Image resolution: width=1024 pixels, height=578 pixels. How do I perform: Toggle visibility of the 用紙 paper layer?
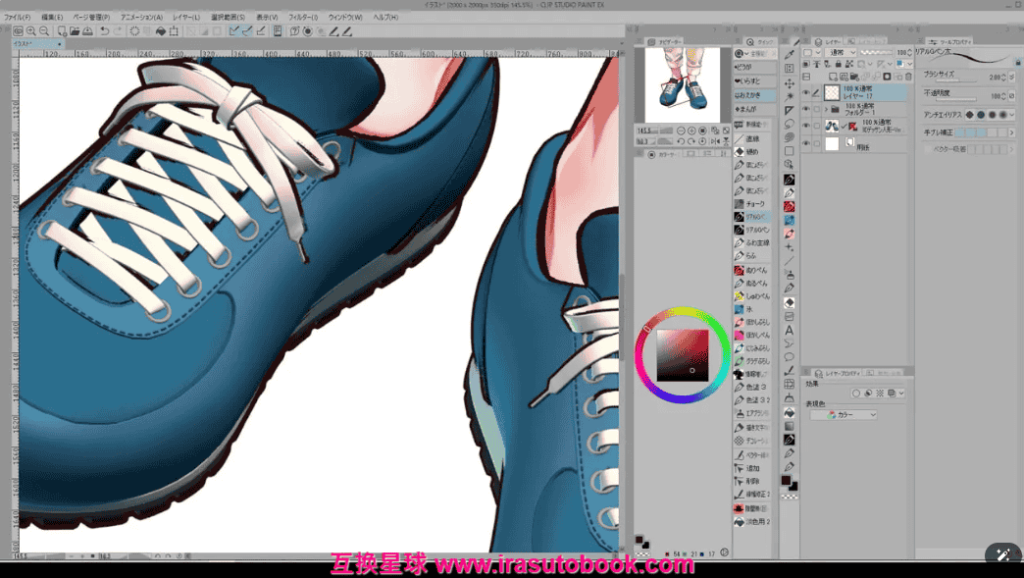tap(806, 144)
